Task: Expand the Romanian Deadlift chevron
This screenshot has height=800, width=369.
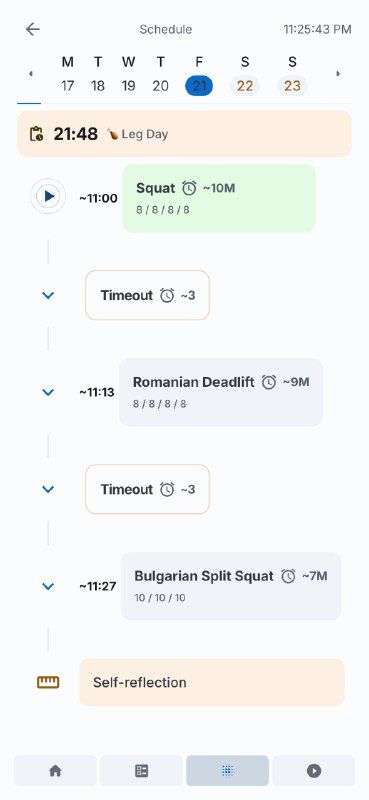Action: click(x=48, y=392)
